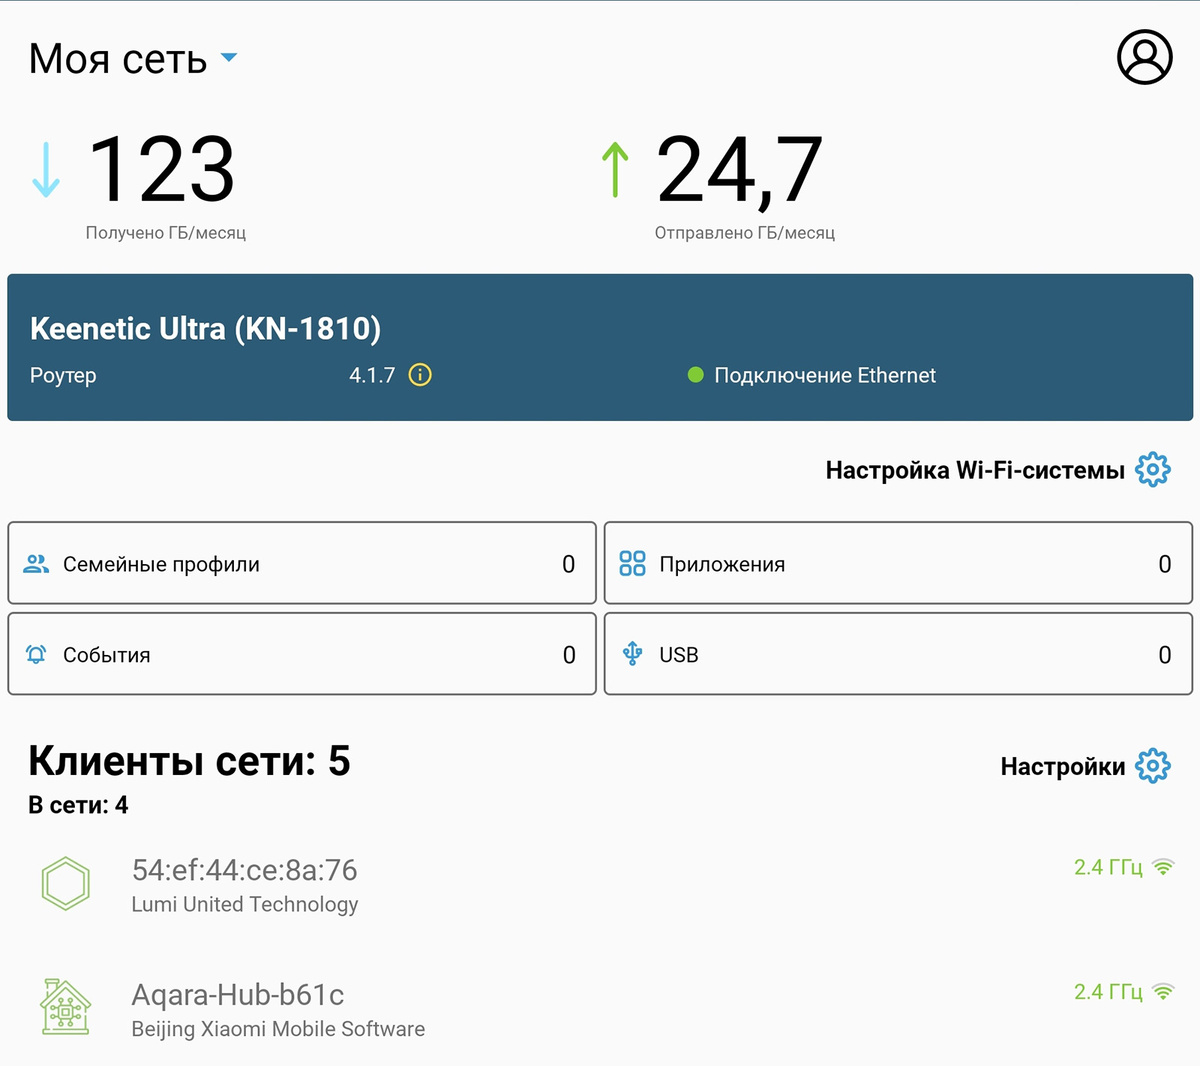
Task: Expand the Моя сеть network dropdown arrow
Action: [229, 58]
